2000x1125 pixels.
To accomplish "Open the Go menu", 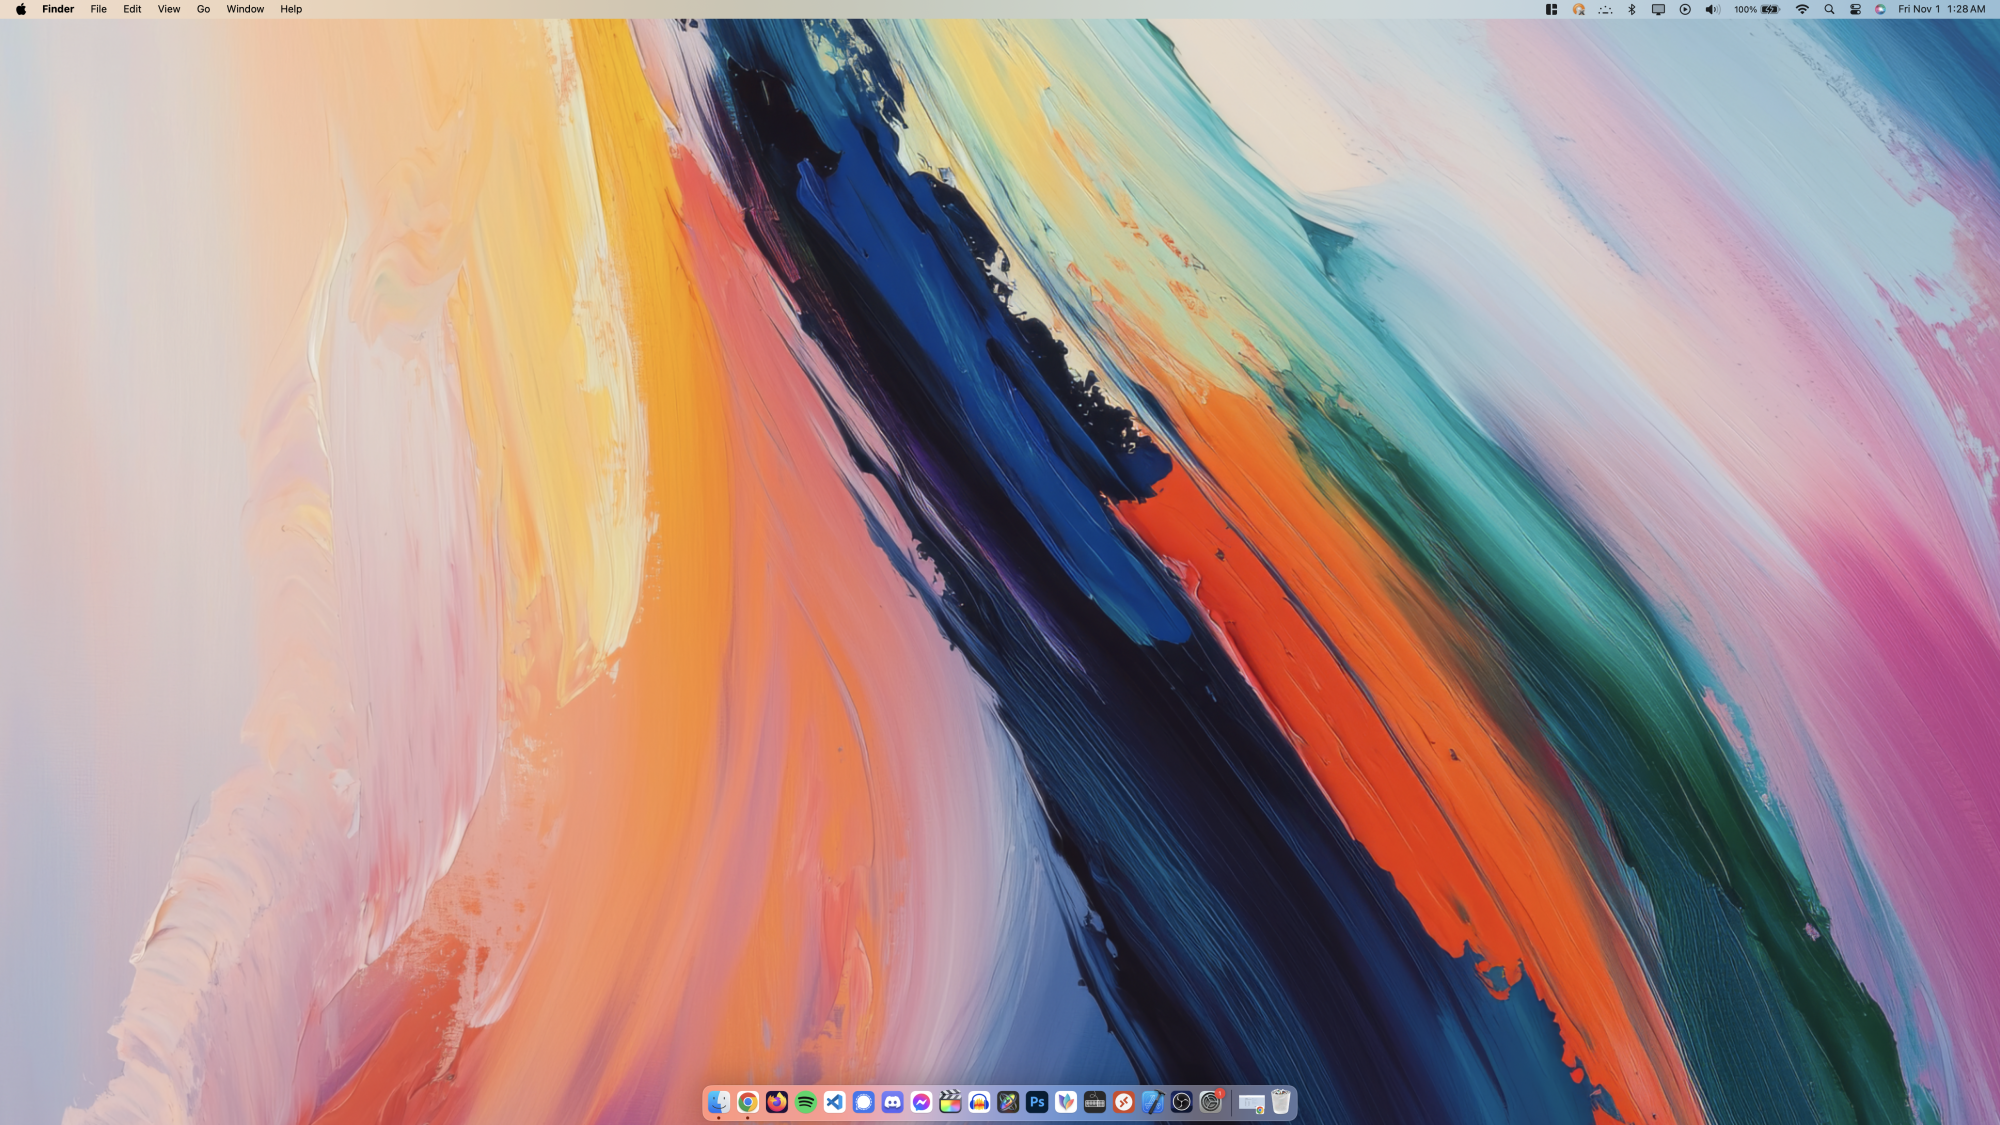I will click(203, 9).
